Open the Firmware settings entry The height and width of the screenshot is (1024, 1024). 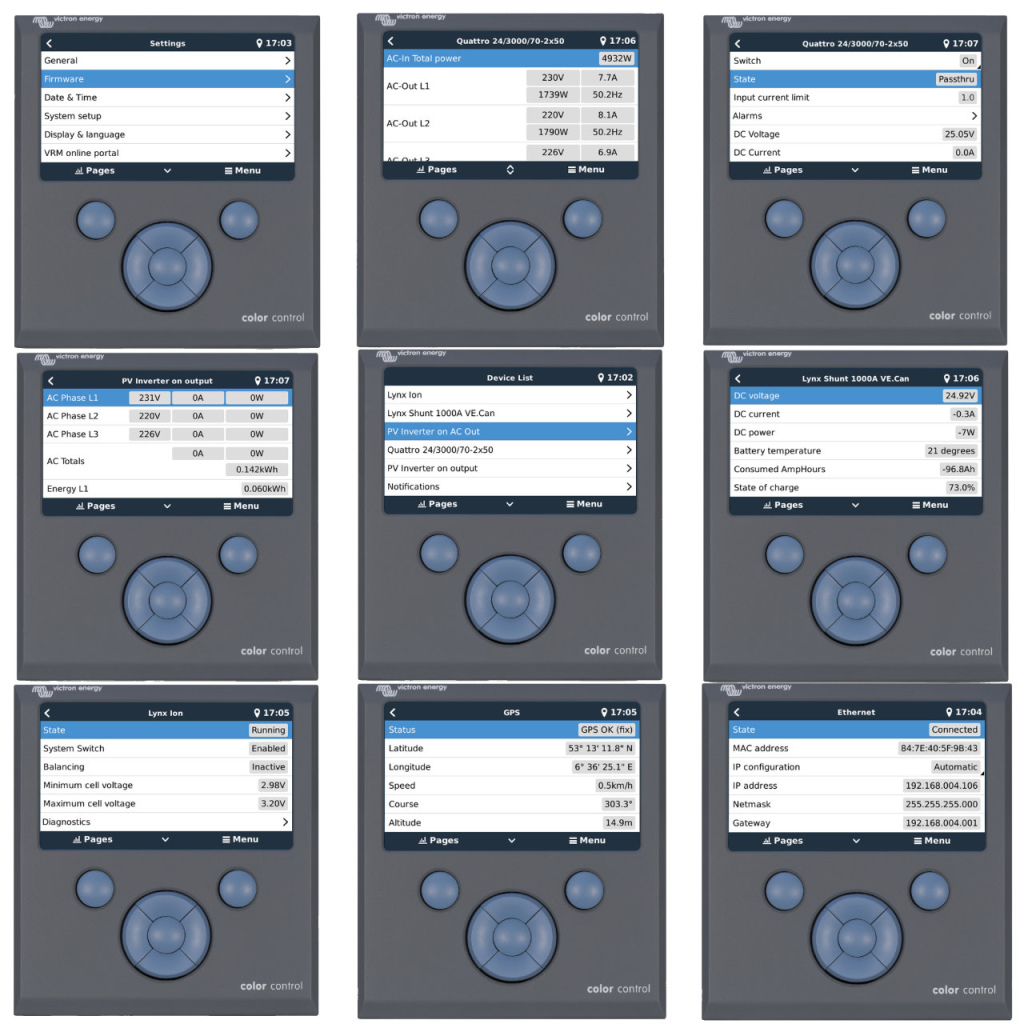[167, 78]
